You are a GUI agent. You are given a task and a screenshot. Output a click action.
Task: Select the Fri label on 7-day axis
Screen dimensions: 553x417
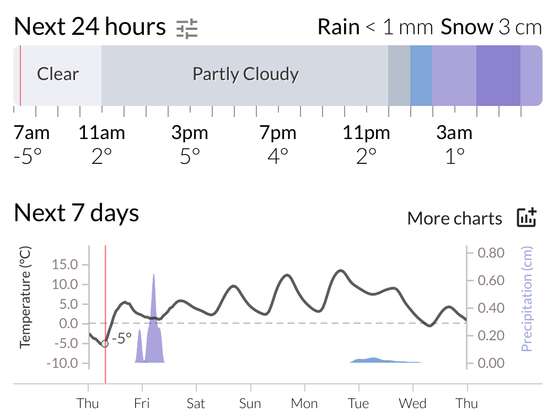(142, 404)
